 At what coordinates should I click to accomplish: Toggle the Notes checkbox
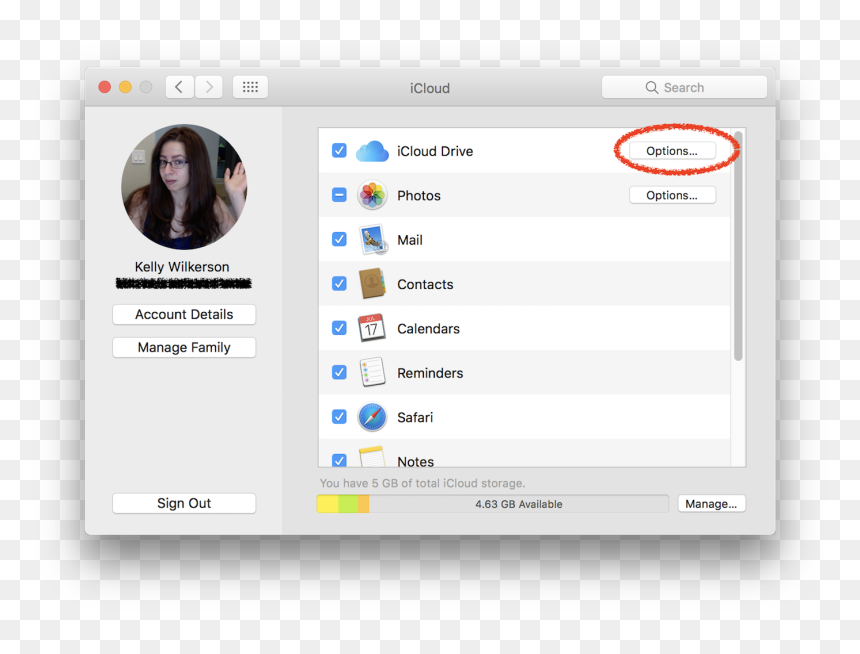coord(339,460)
